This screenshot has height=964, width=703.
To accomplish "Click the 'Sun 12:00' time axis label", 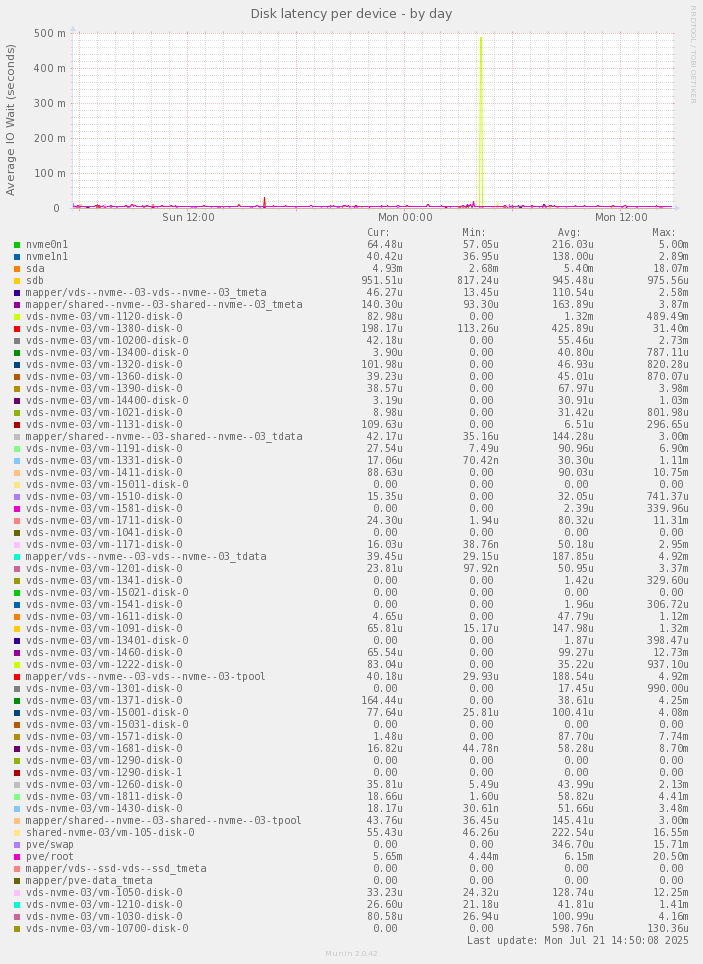I will [188, 217].
